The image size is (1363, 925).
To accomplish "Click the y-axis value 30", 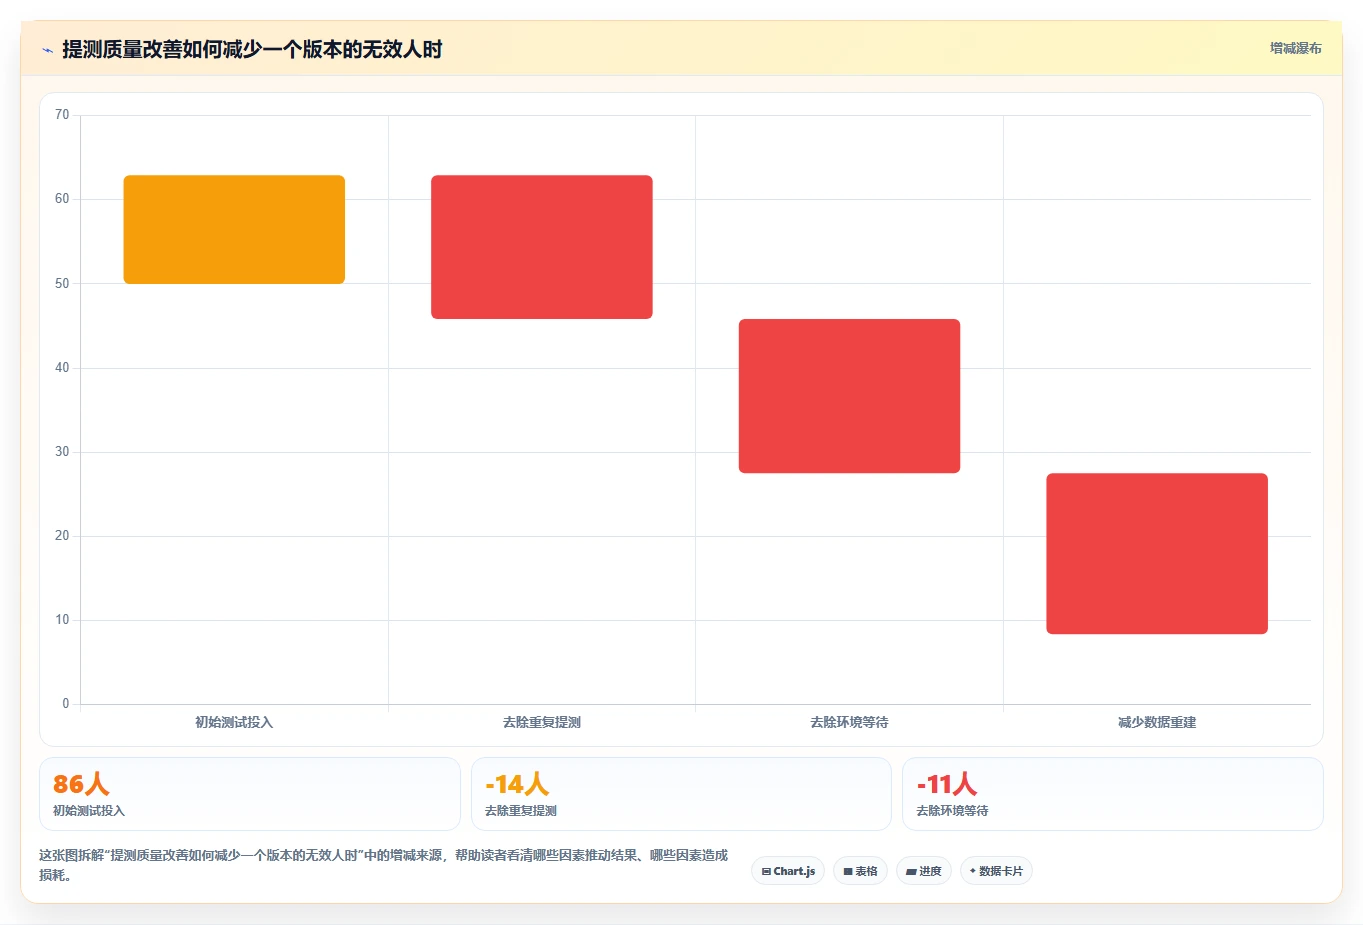I will pos(62,452).
